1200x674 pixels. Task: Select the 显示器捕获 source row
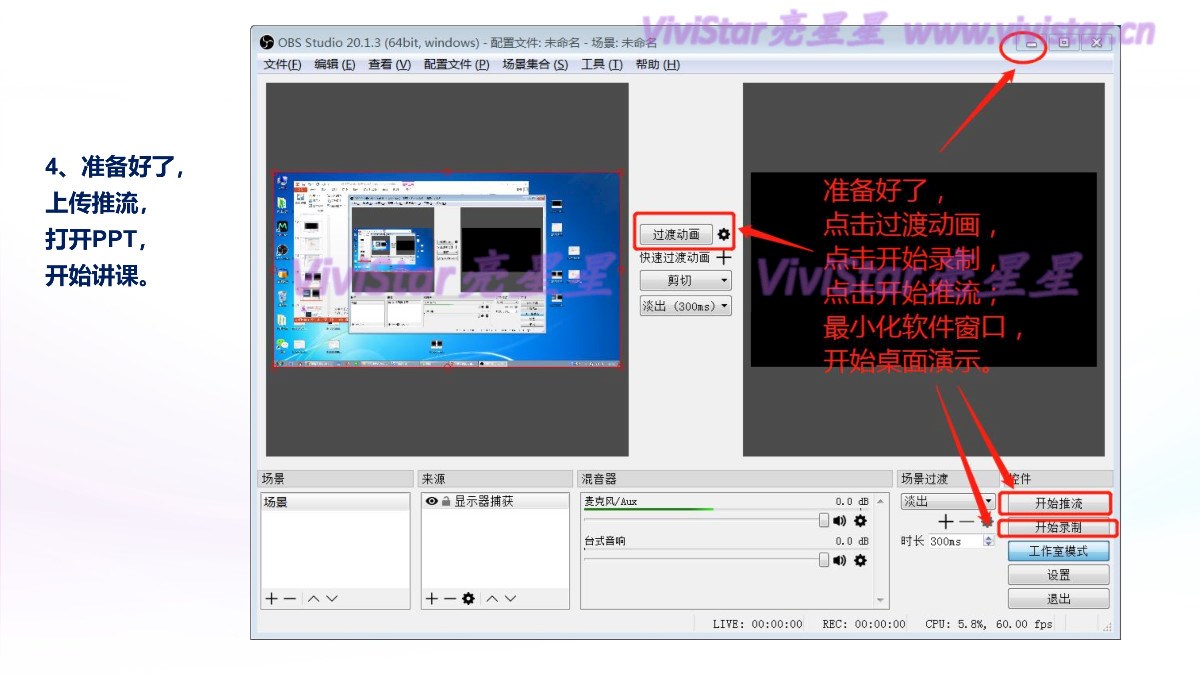point(495,502)
